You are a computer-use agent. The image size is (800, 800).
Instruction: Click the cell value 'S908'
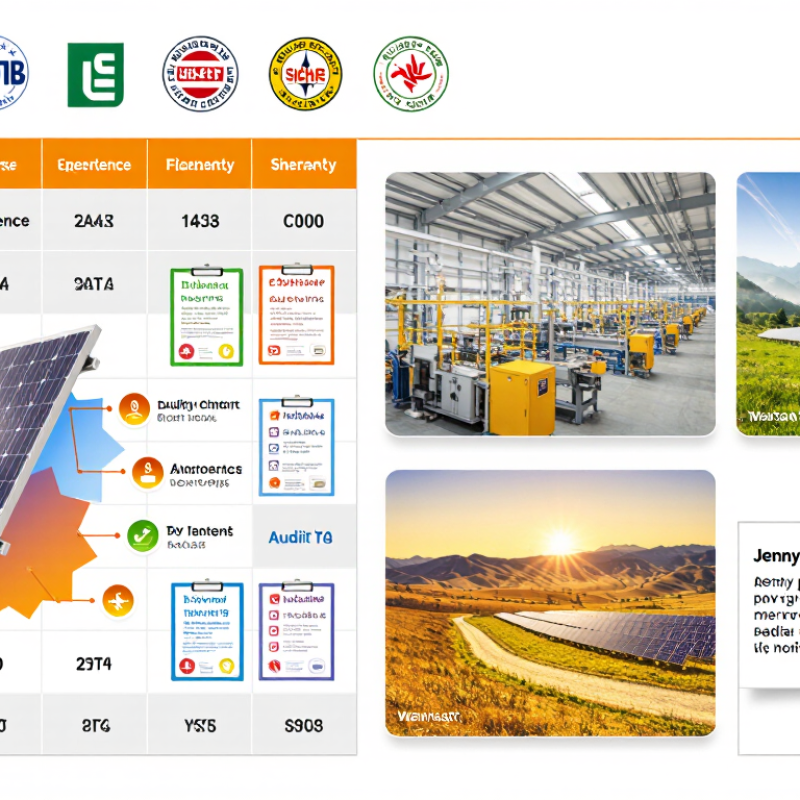304,726
